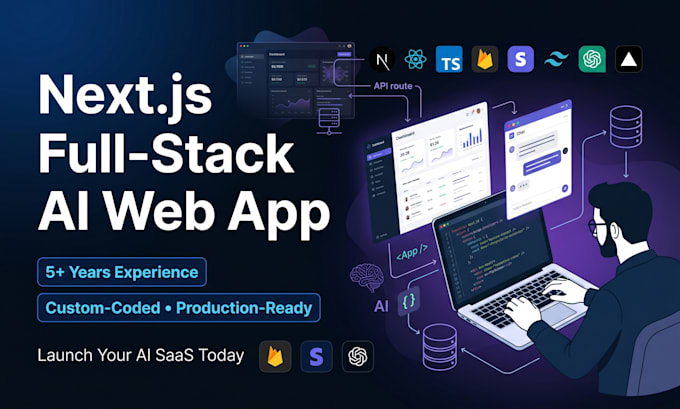Select the TypeScript TS logo
680x409 pixels.
(x=449, y=59)
